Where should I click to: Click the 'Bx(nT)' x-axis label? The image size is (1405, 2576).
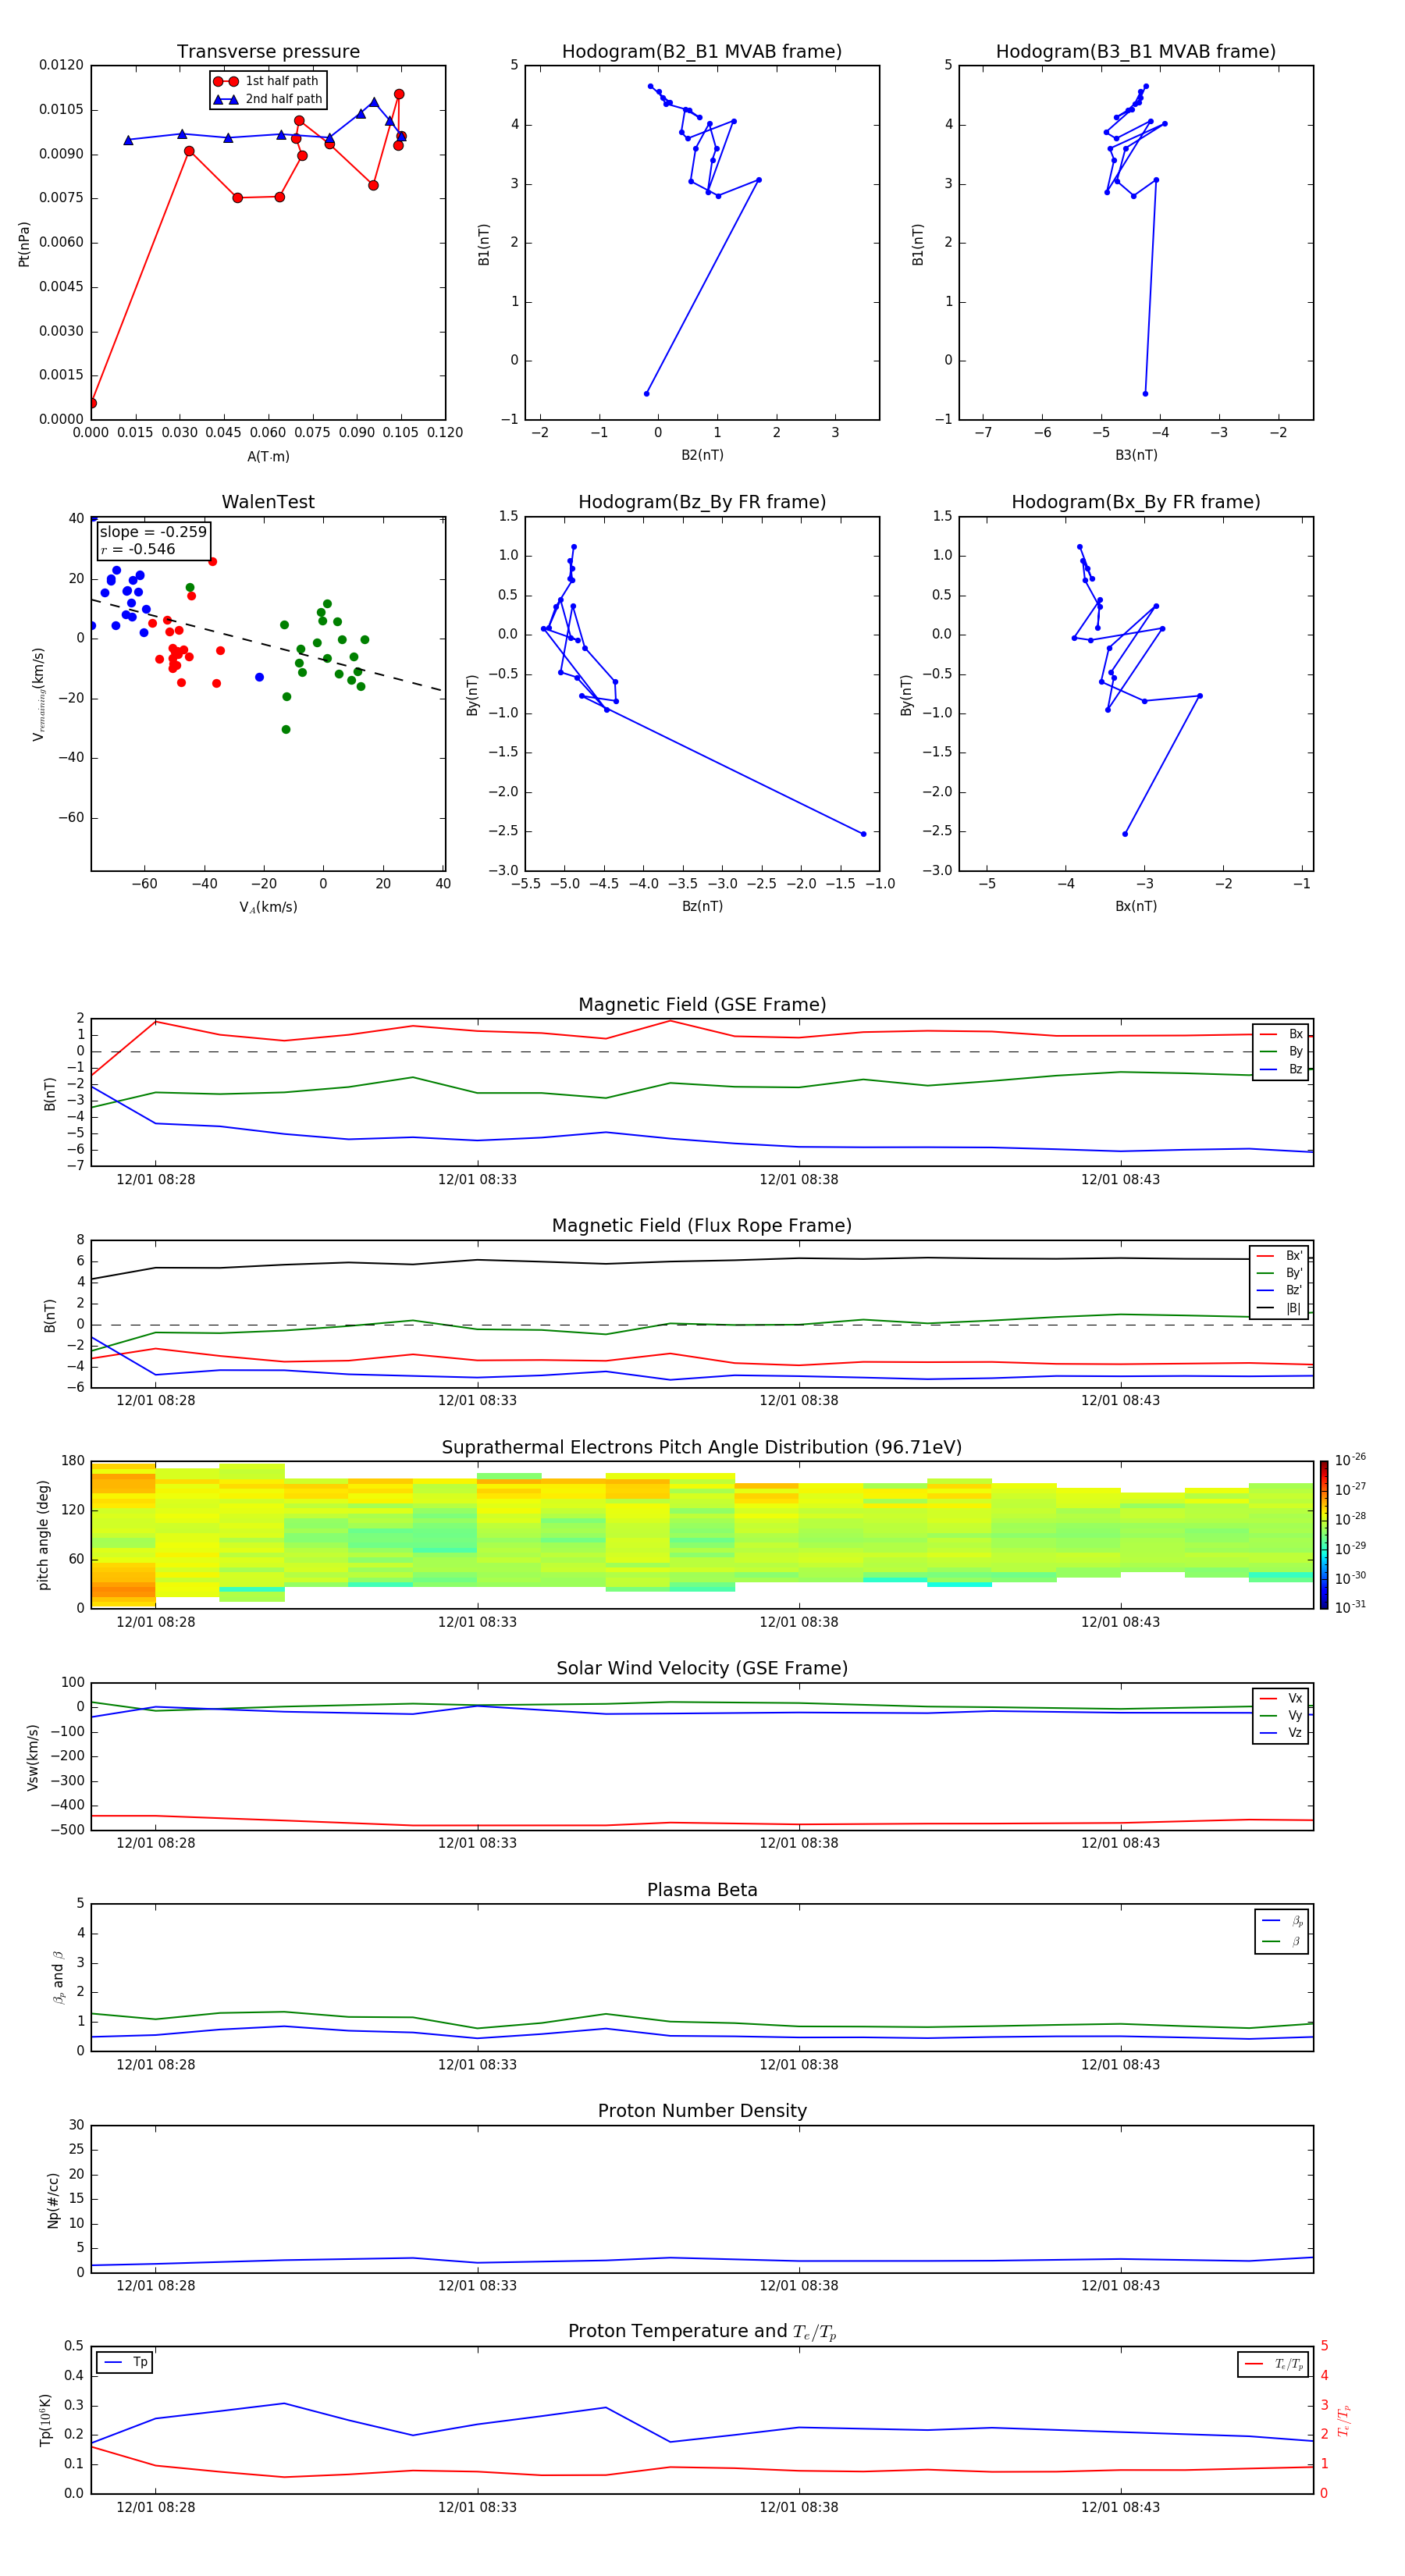1136,906
